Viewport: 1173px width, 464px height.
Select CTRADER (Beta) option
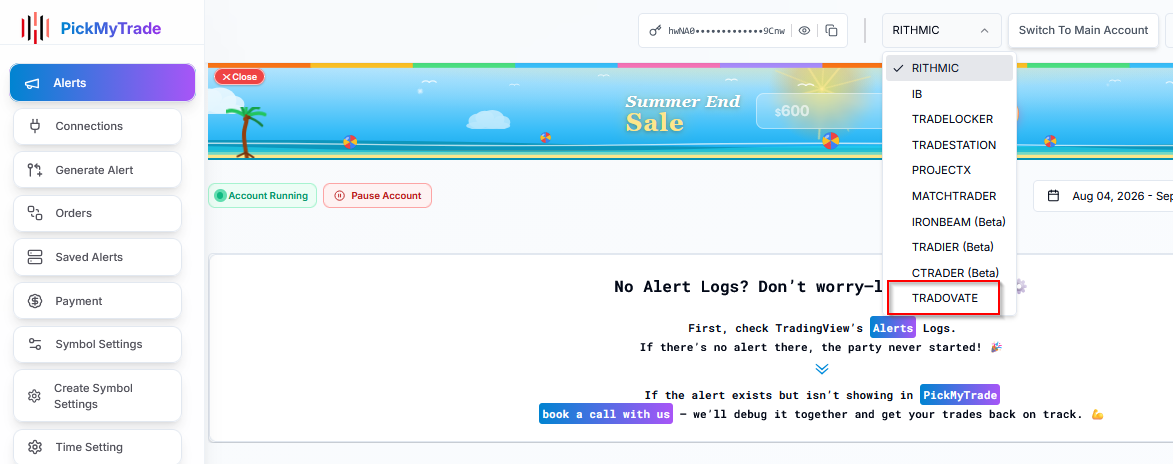949,272
